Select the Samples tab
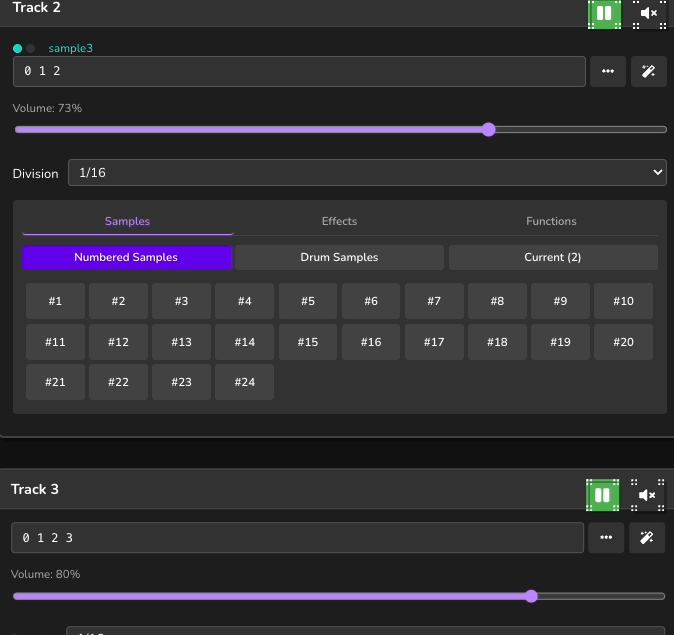Viewport: 674px width, 635px height. [x=127, y=221]
